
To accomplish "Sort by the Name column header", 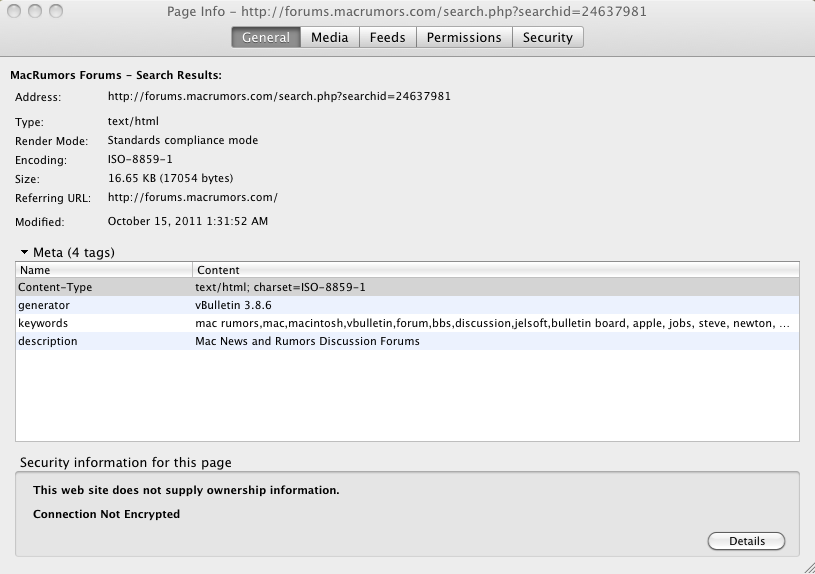I will coord(104,270).
